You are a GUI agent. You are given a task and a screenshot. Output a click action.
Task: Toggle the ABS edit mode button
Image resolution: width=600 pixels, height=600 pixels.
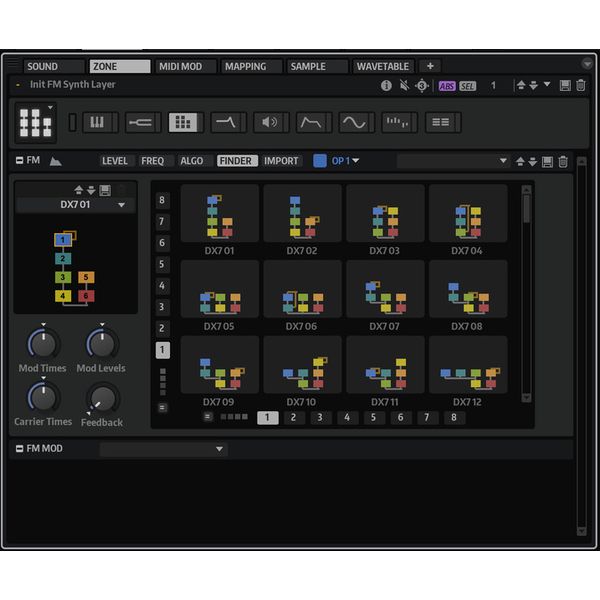tap(446, 86)
